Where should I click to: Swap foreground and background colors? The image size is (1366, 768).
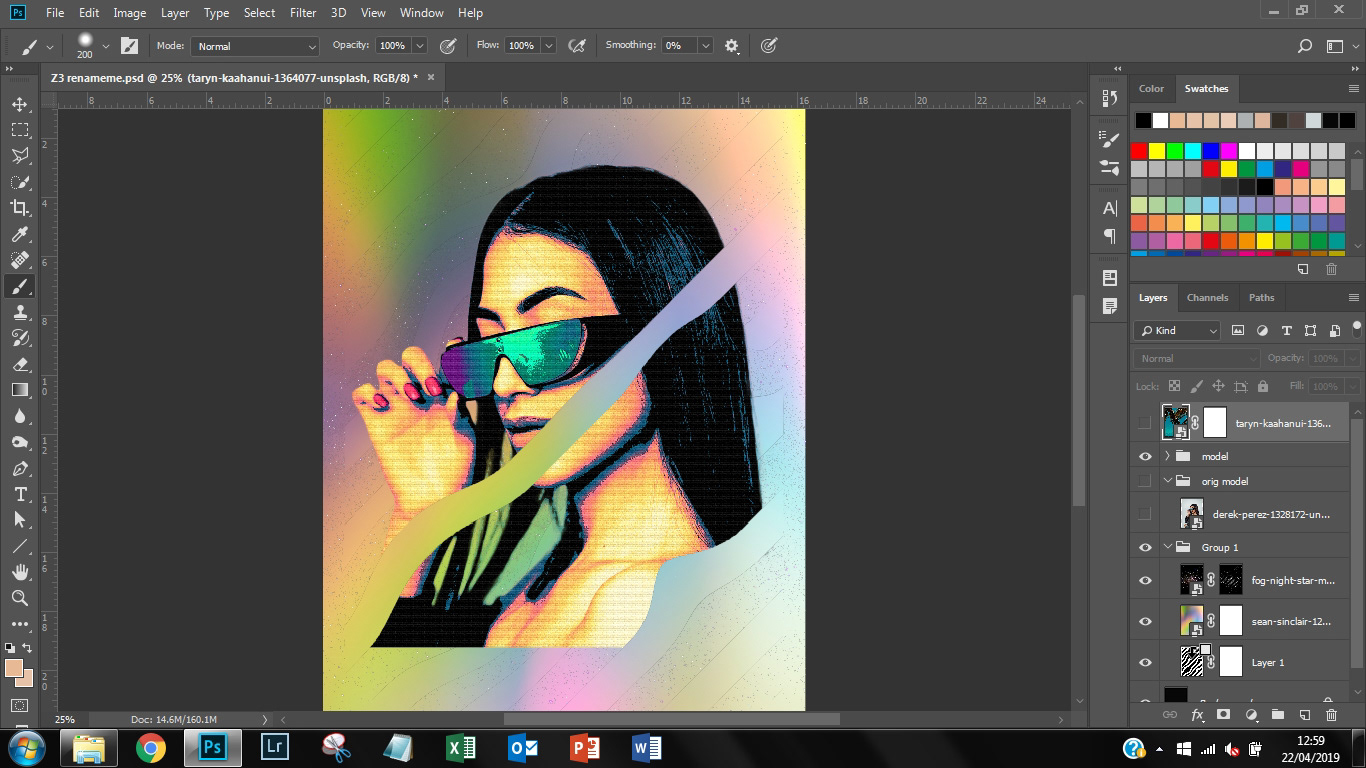tap(27, 648)
